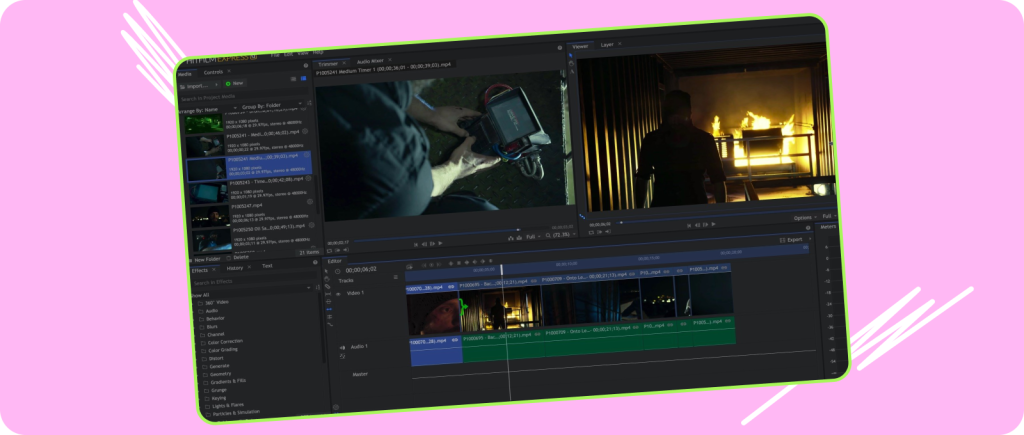
Task: Click the clock icon beside the timecode
Action: pyautogui.click(x=338, y=271)
